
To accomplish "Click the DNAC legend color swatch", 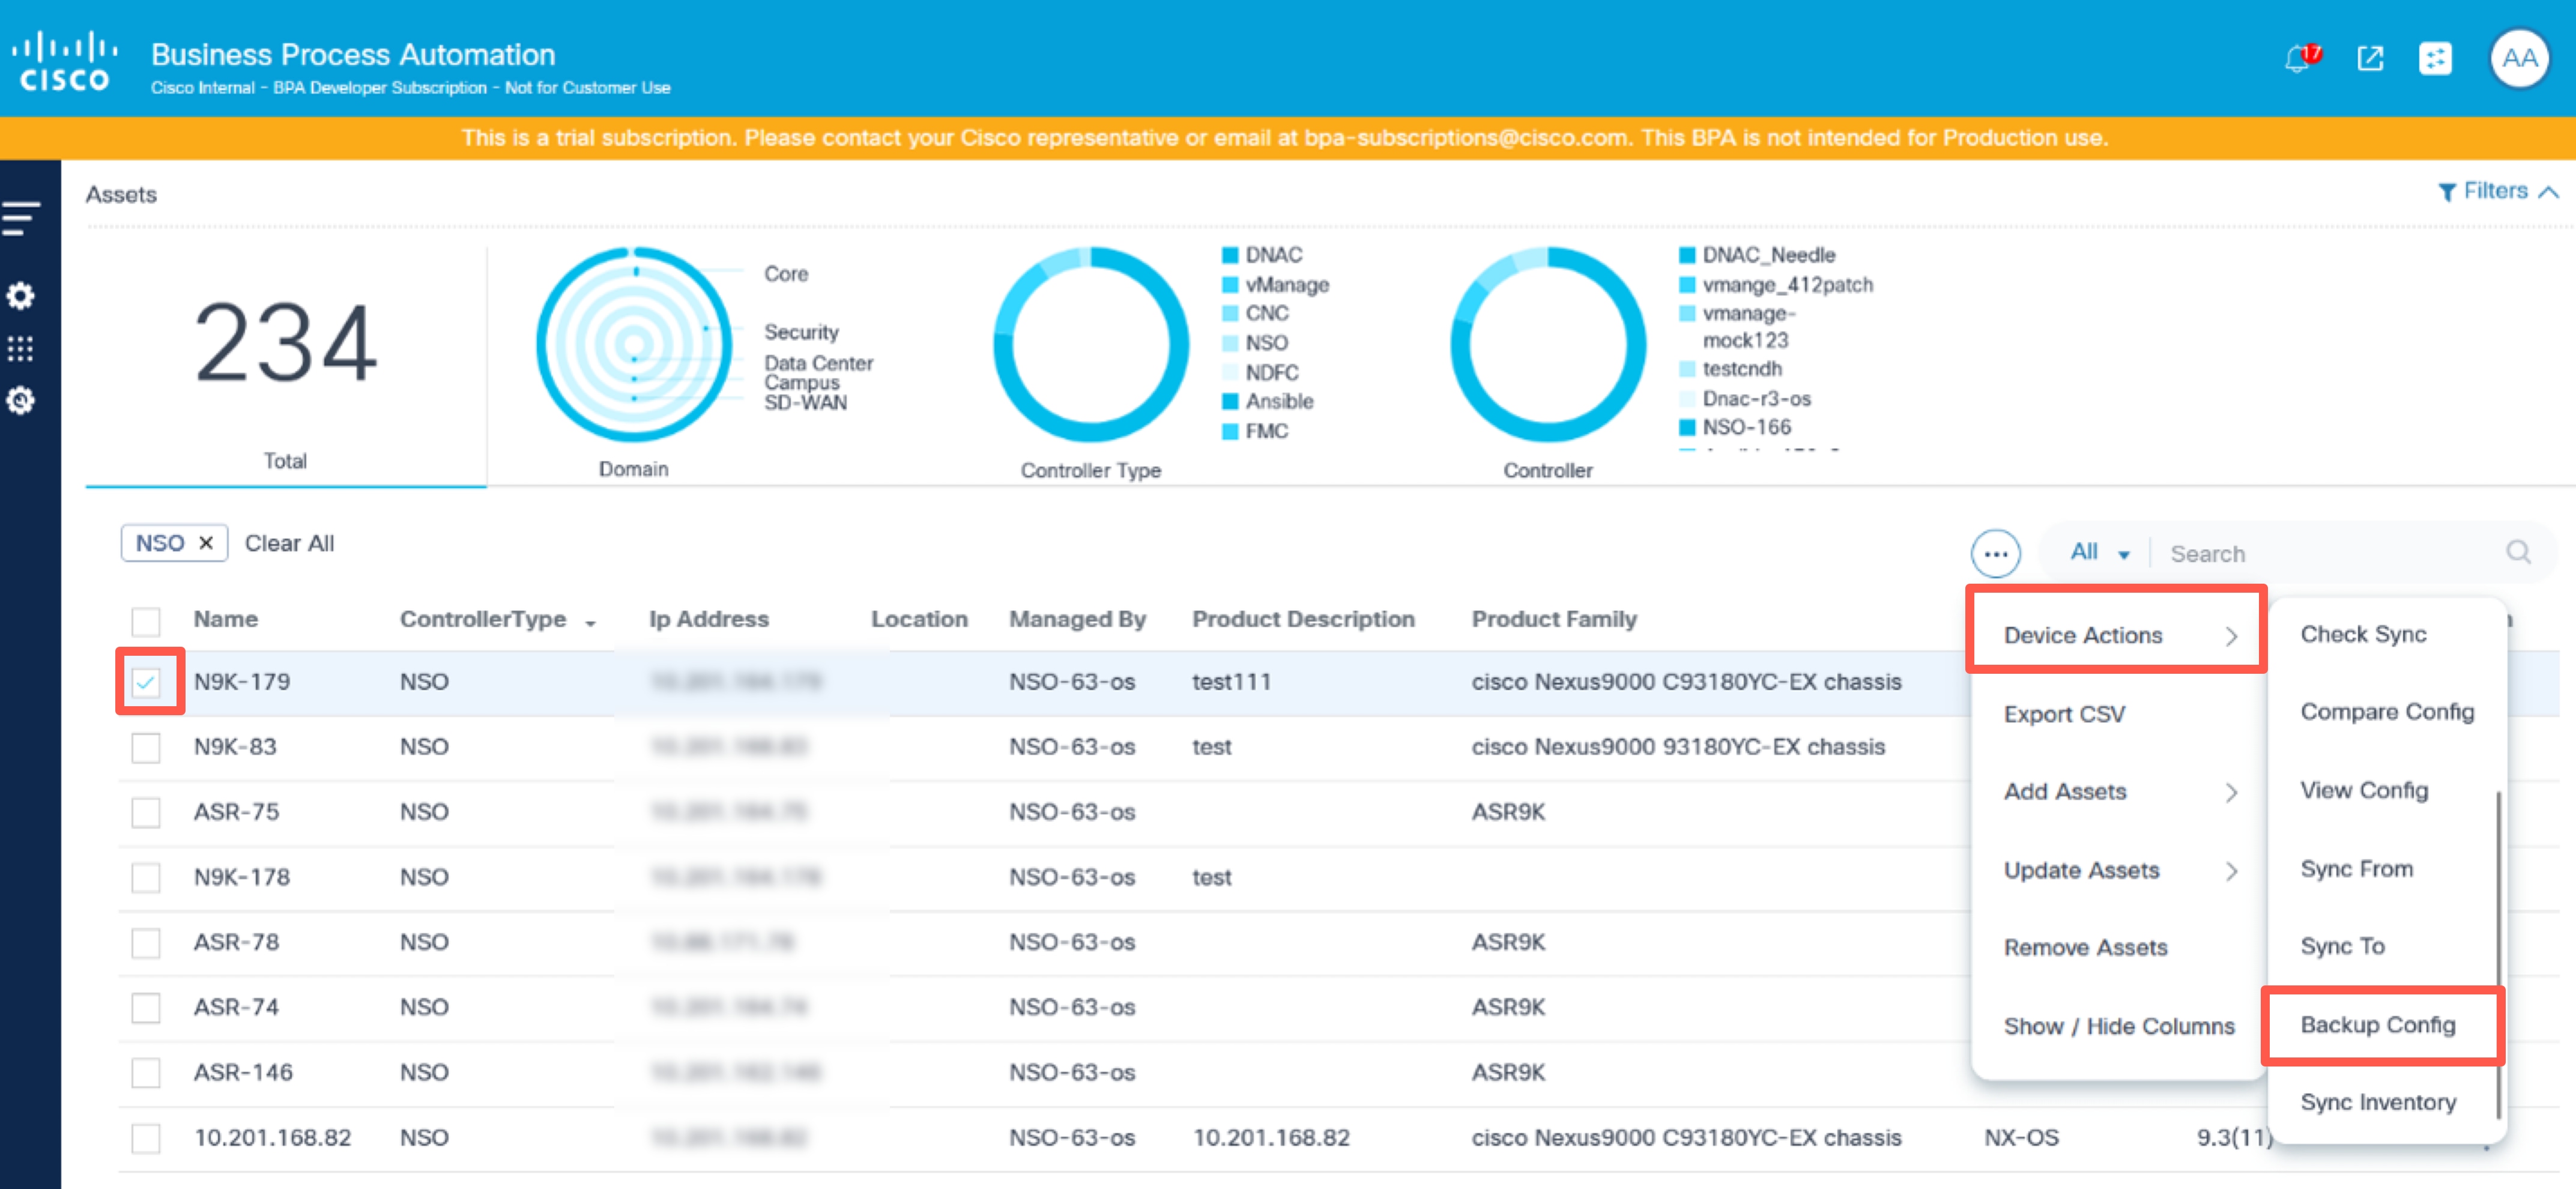I will (1230, 255).
